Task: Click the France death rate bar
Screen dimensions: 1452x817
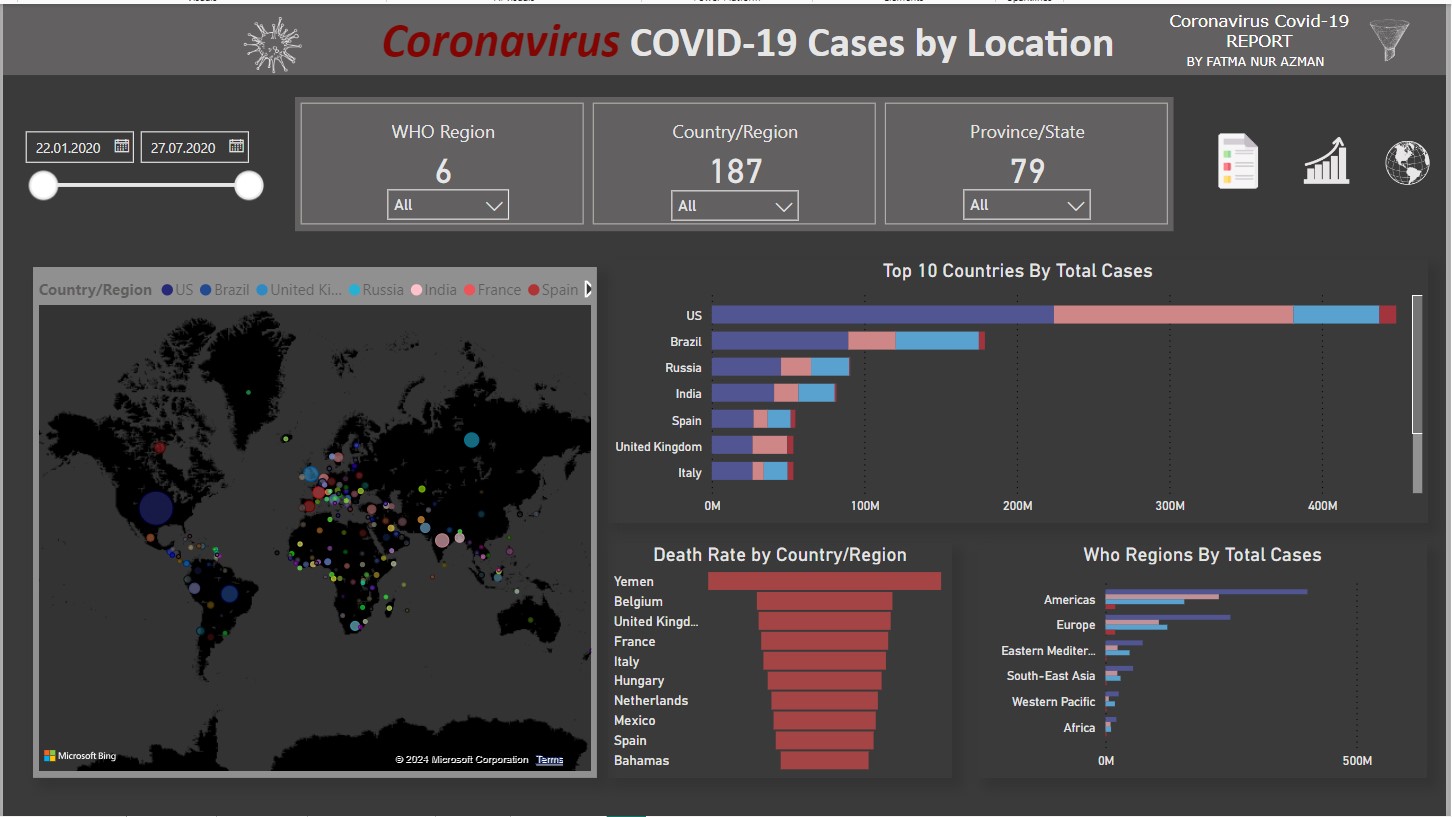Action: 824,641
